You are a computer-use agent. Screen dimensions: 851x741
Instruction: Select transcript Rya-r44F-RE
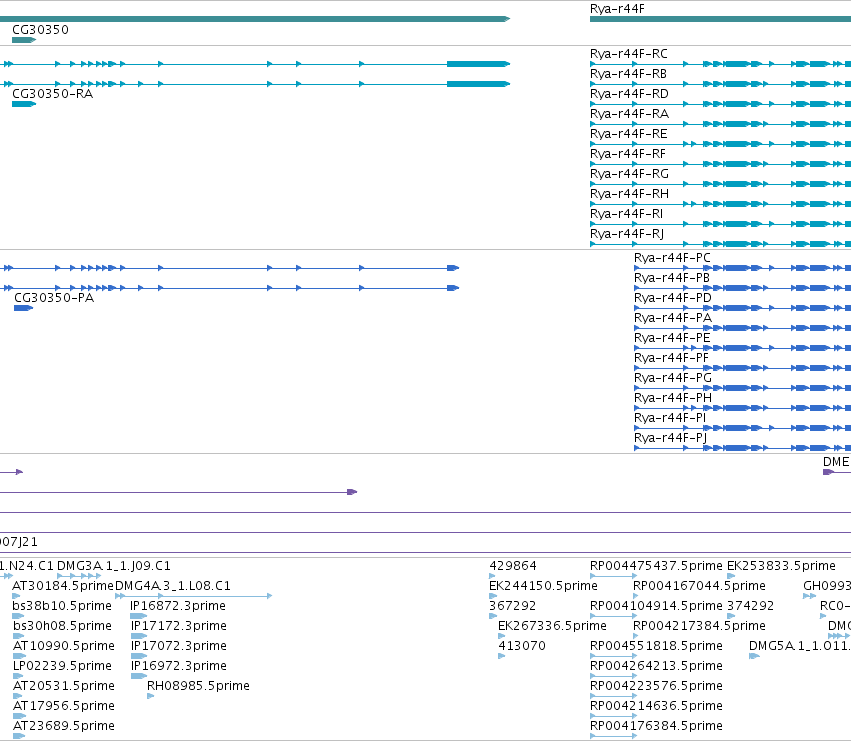(628, 134)
